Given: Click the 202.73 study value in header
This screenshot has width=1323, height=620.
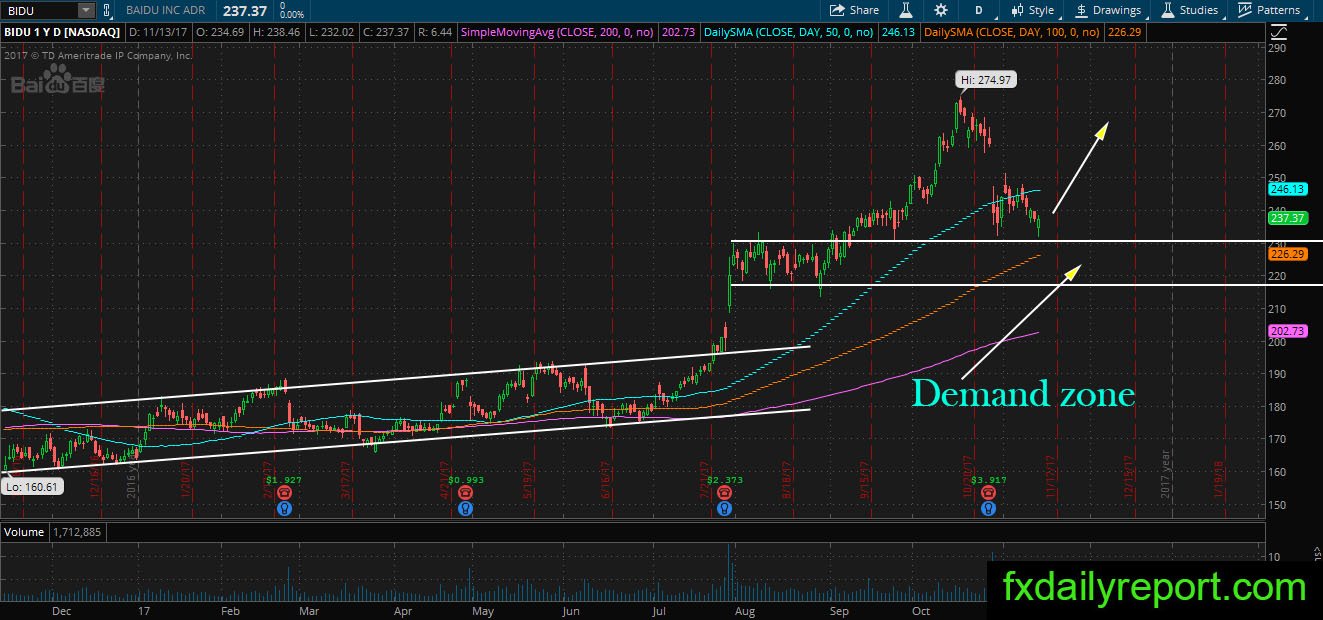Looking at the screenshot, I should (x=679, y=32).
